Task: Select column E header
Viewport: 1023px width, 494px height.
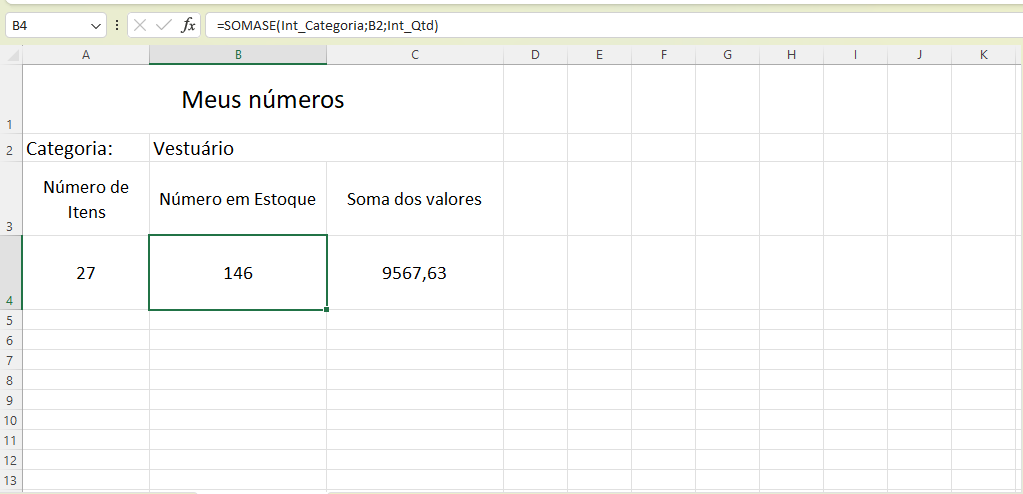Action: coord(599,55)
